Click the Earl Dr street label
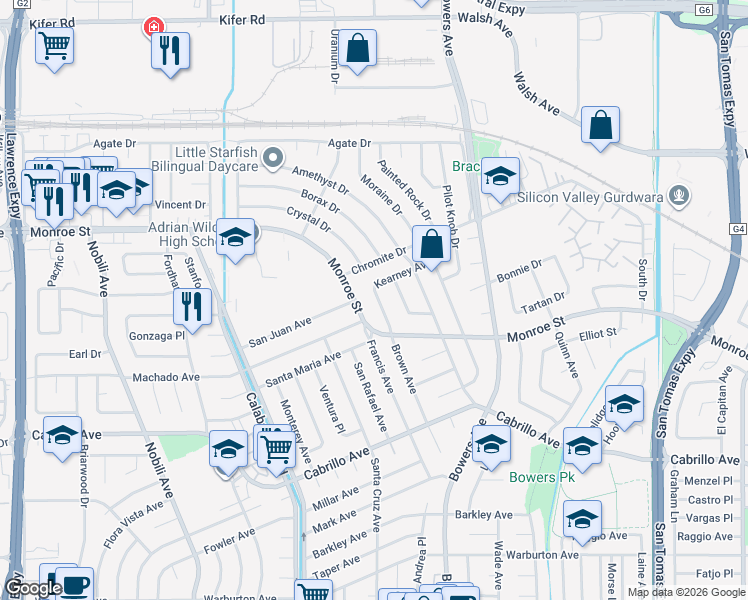 [85, 354]
